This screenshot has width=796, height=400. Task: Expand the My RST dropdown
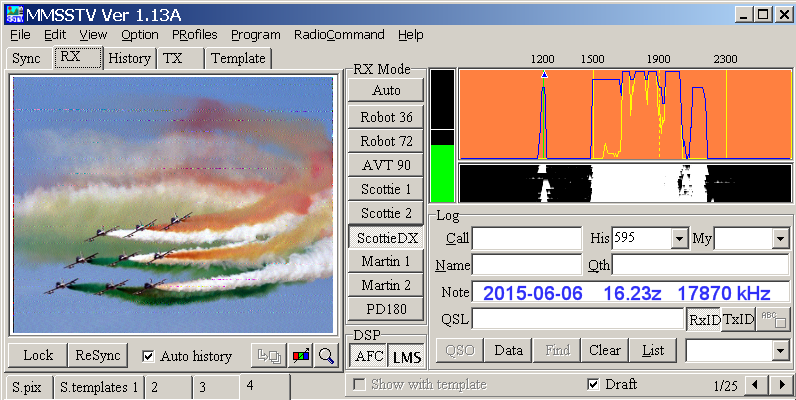[x=780, y=239]
